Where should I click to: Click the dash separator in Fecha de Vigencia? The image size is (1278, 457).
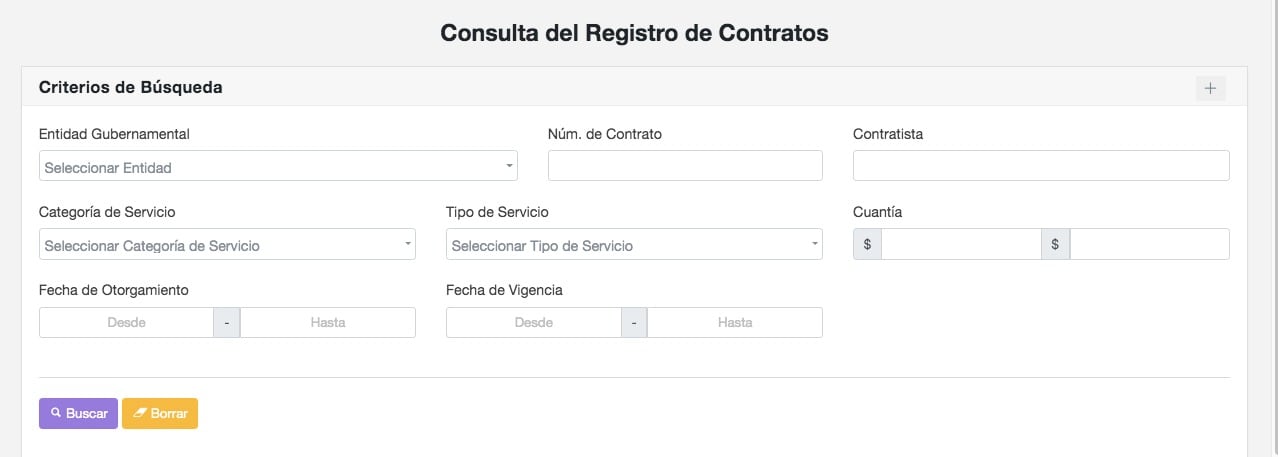coord(634,322)
